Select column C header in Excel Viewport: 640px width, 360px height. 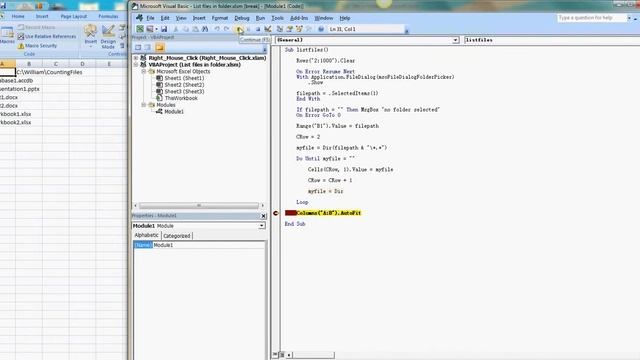click(x=56, y=64)
